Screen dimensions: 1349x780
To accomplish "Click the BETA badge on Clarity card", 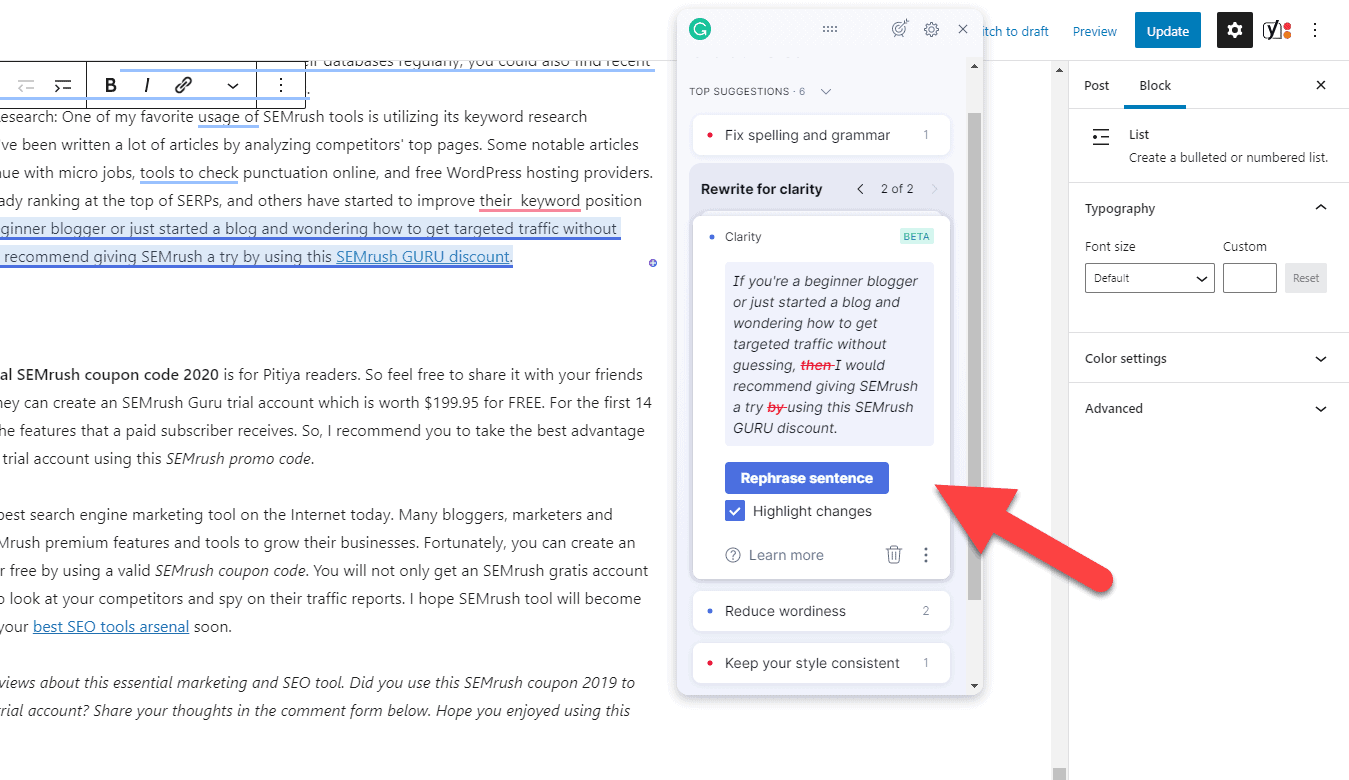I will click(916, 237).
